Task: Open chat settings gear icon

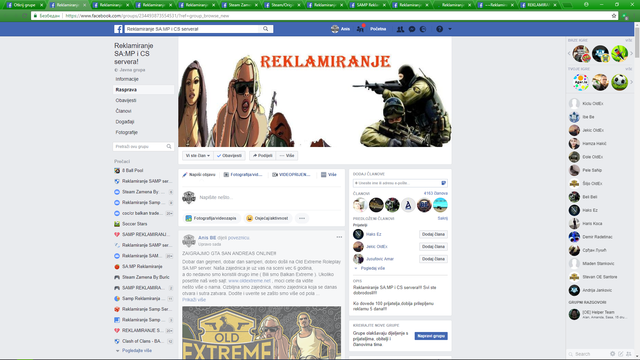Action: (x=612, y=354)
